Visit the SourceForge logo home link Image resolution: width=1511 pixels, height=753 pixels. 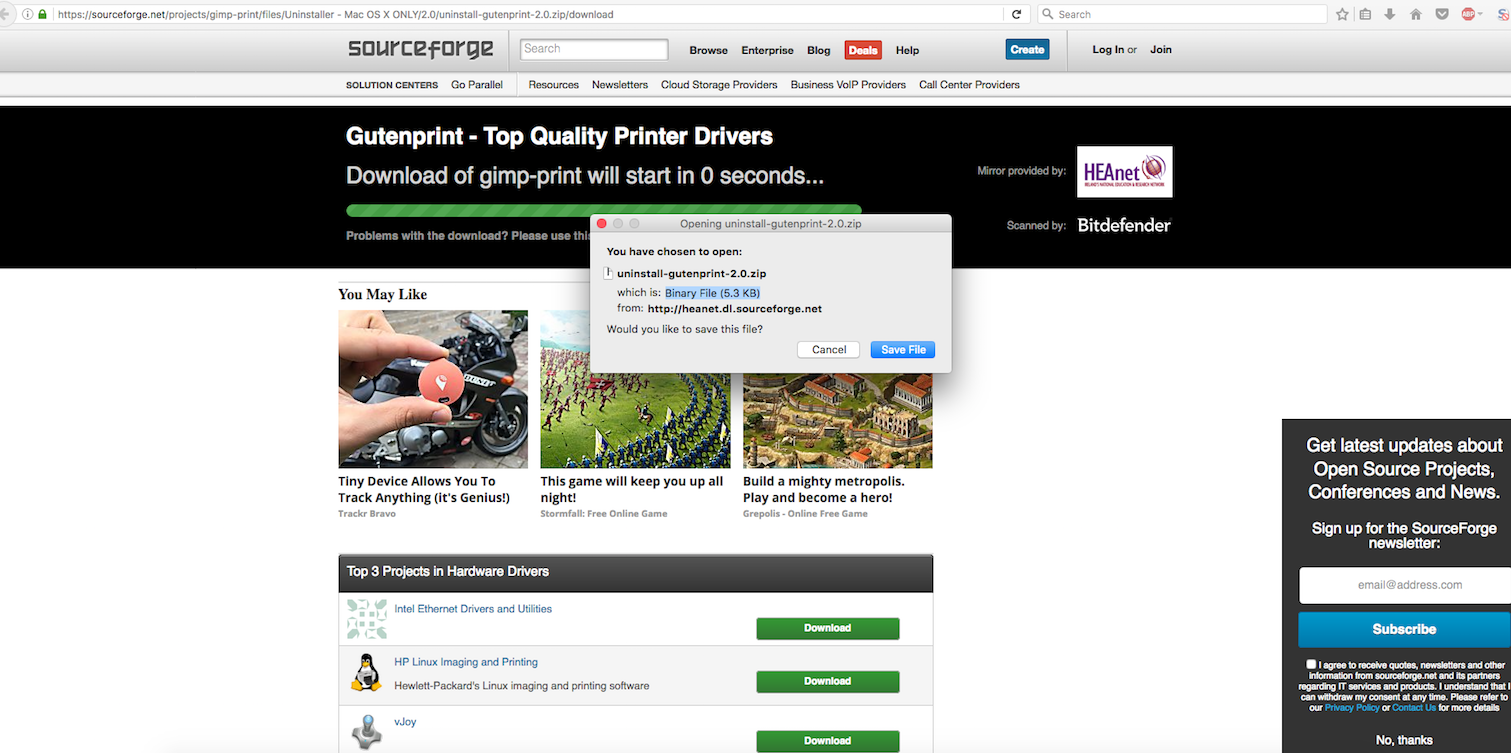coord(421,49)
